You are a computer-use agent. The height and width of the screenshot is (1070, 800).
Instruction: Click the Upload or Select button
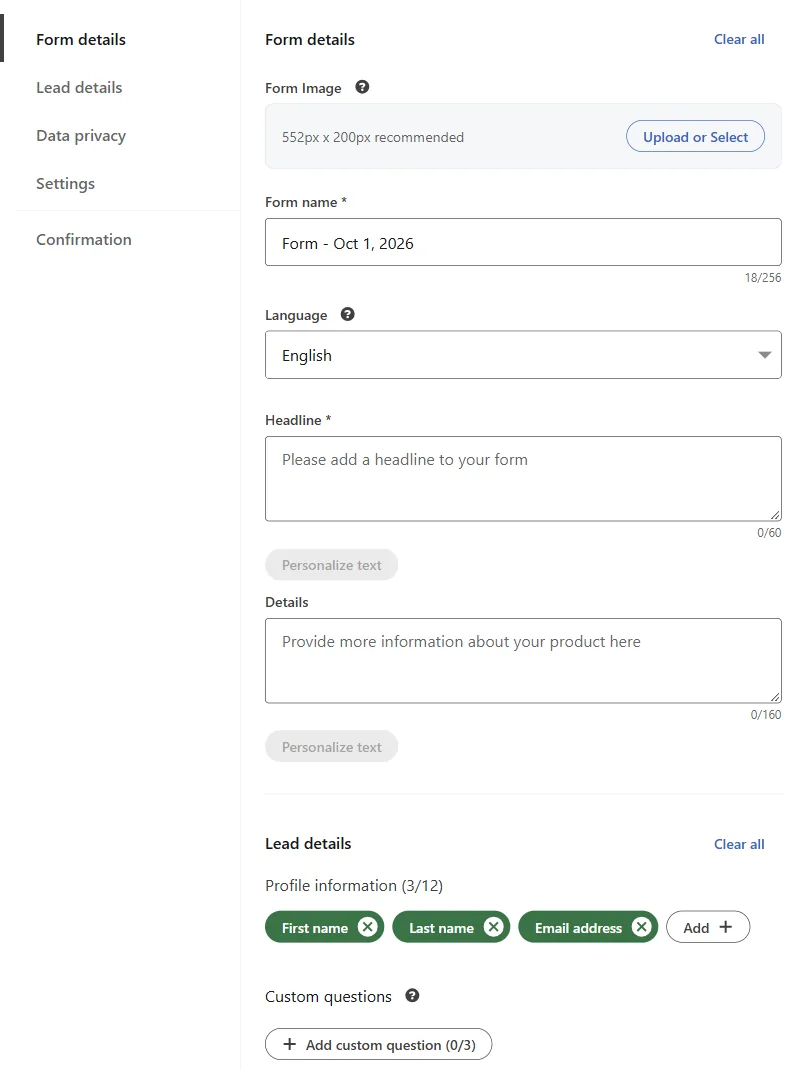pyautogui.click(x=695, y=136)
